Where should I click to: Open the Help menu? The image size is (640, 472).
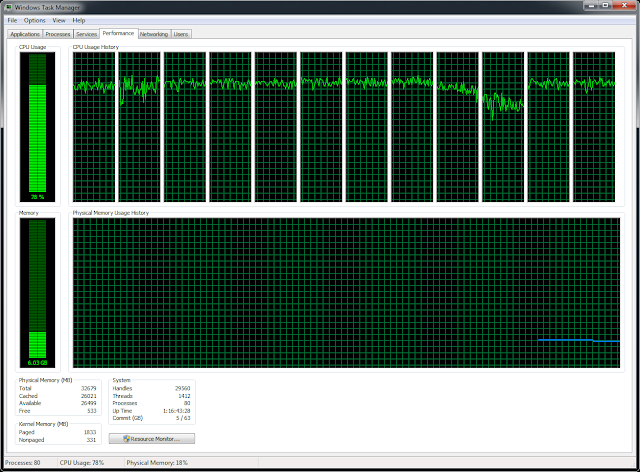[79, 20]
